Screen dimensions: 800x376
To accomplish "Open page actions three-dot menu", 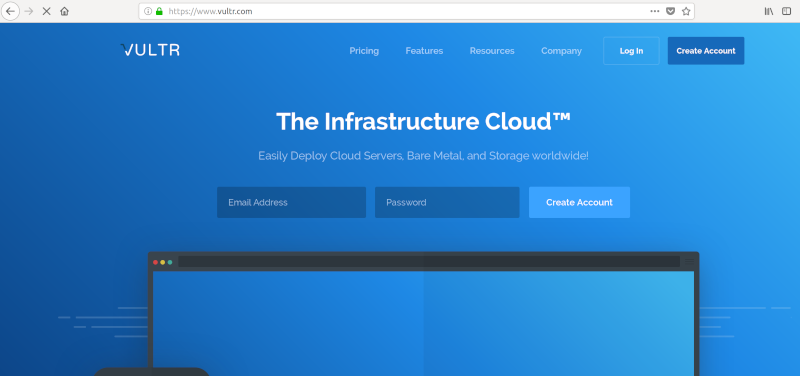I will pyautogui.click(x=655, y=11).
